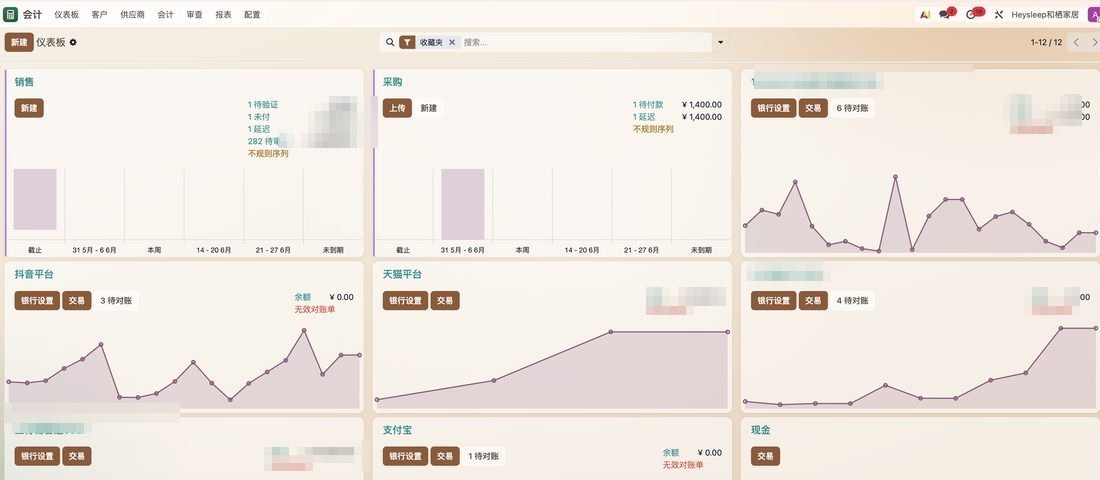This screenshot has width=1100, height=480.
Task: Open the calculator app icon home menu
Action: coord(11,14)
